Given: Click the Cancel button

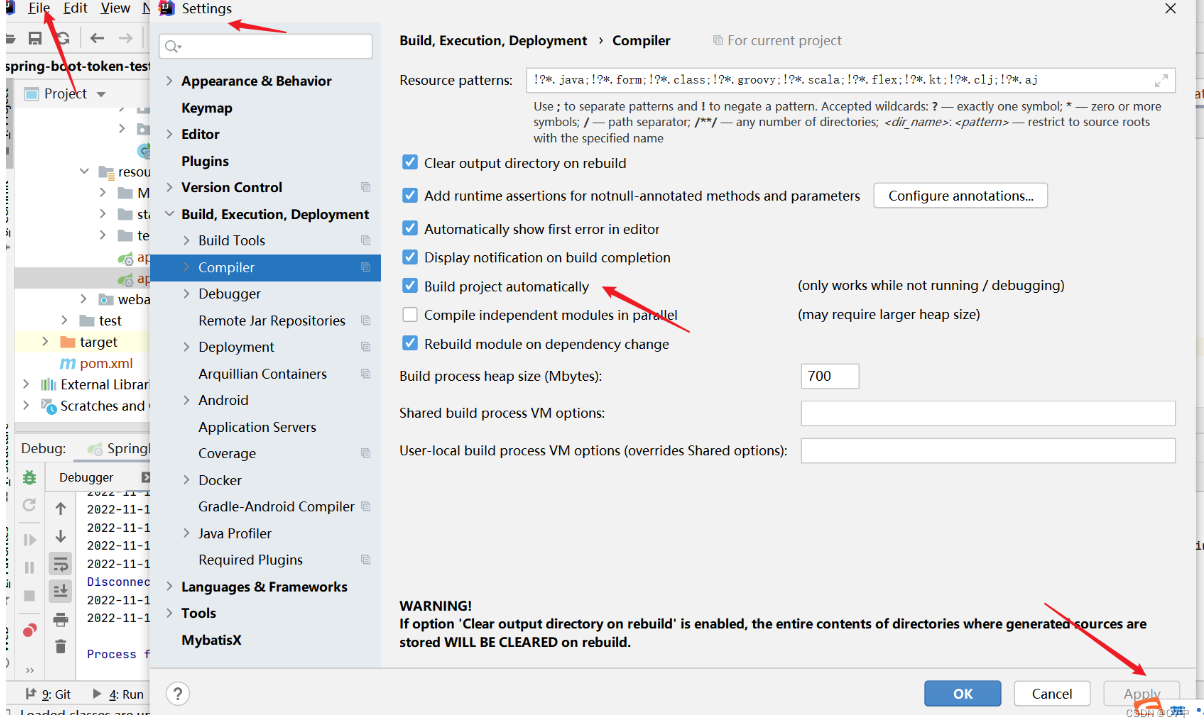Looking at the screenshot, I should (x=1052, y=693).
